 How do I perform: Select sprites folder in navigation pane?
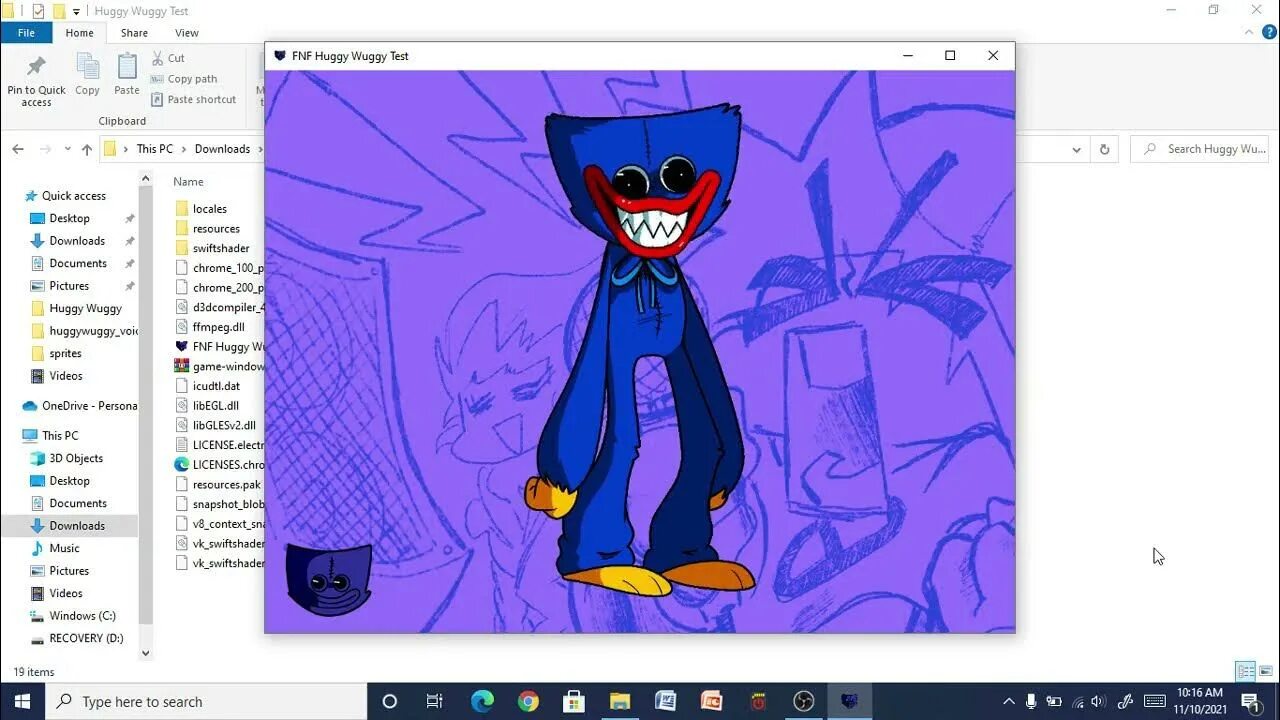[x=65, y=353]
